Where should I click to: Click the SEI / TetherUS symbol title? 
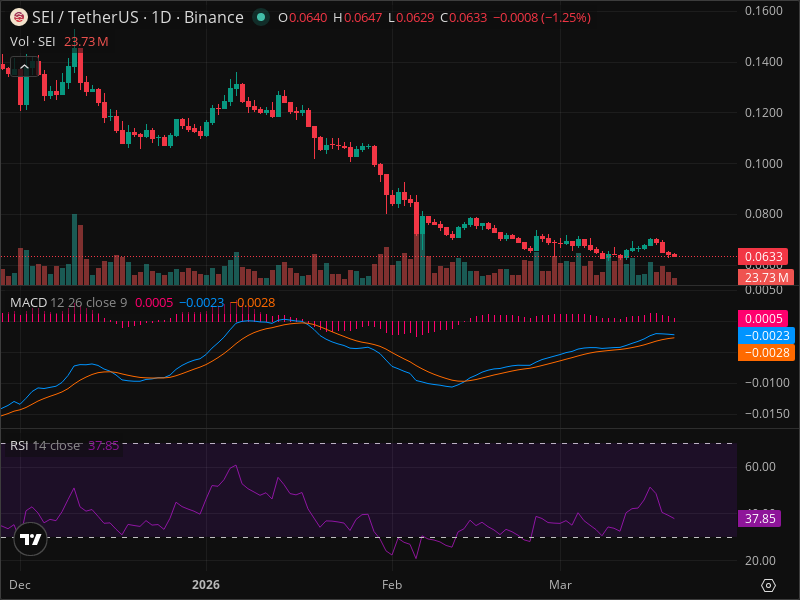[x=138, y=17]
